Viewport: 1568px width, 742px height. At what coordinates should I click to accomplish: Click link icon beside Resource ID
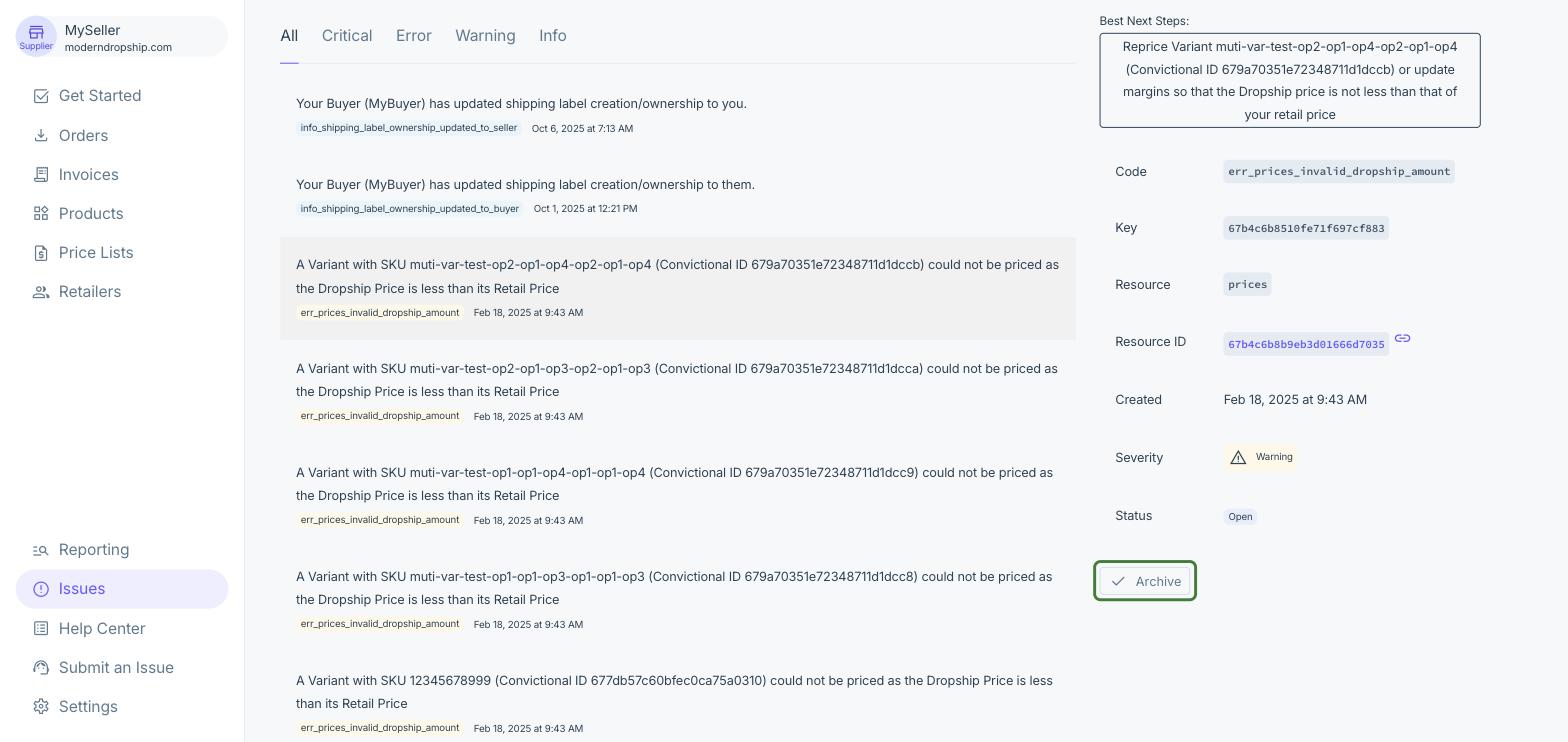coord(1402,339)
